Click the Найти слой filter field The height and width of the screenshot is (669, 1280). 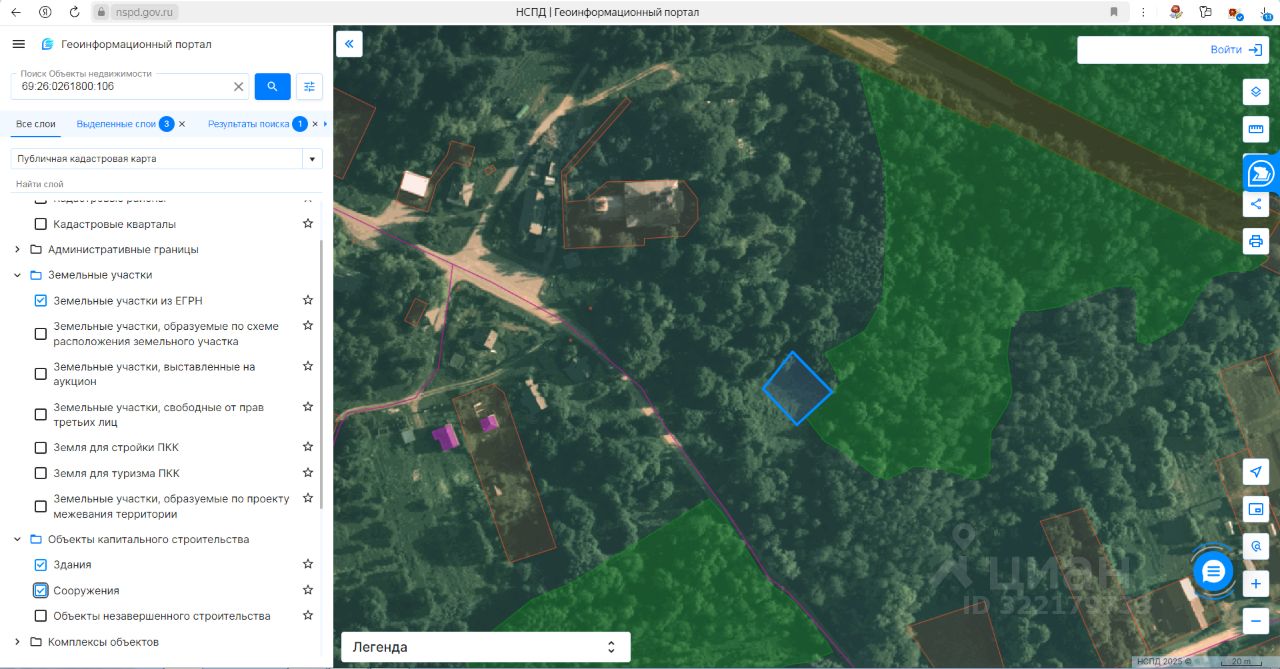click(x=166, y=184)
